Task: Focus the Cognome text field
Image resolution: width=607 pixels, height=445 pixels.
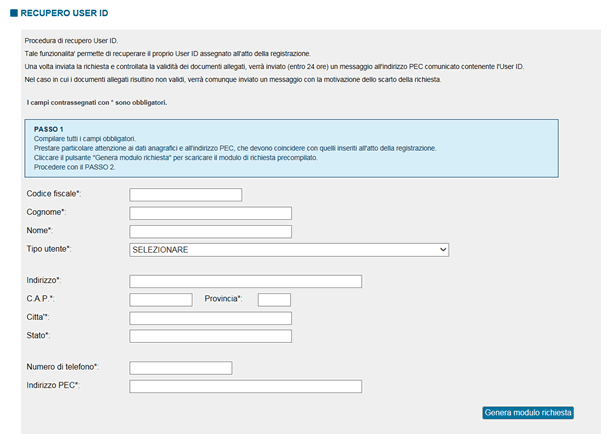Action: pyautogui.click(x=210, y=213)
